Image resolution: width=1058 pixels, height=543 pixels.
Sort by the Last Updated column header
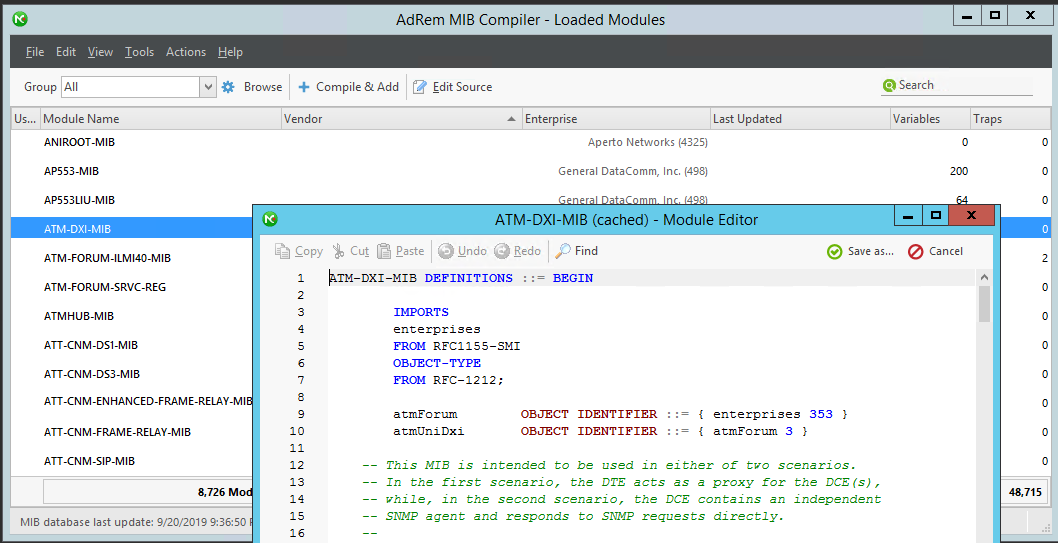800,119
